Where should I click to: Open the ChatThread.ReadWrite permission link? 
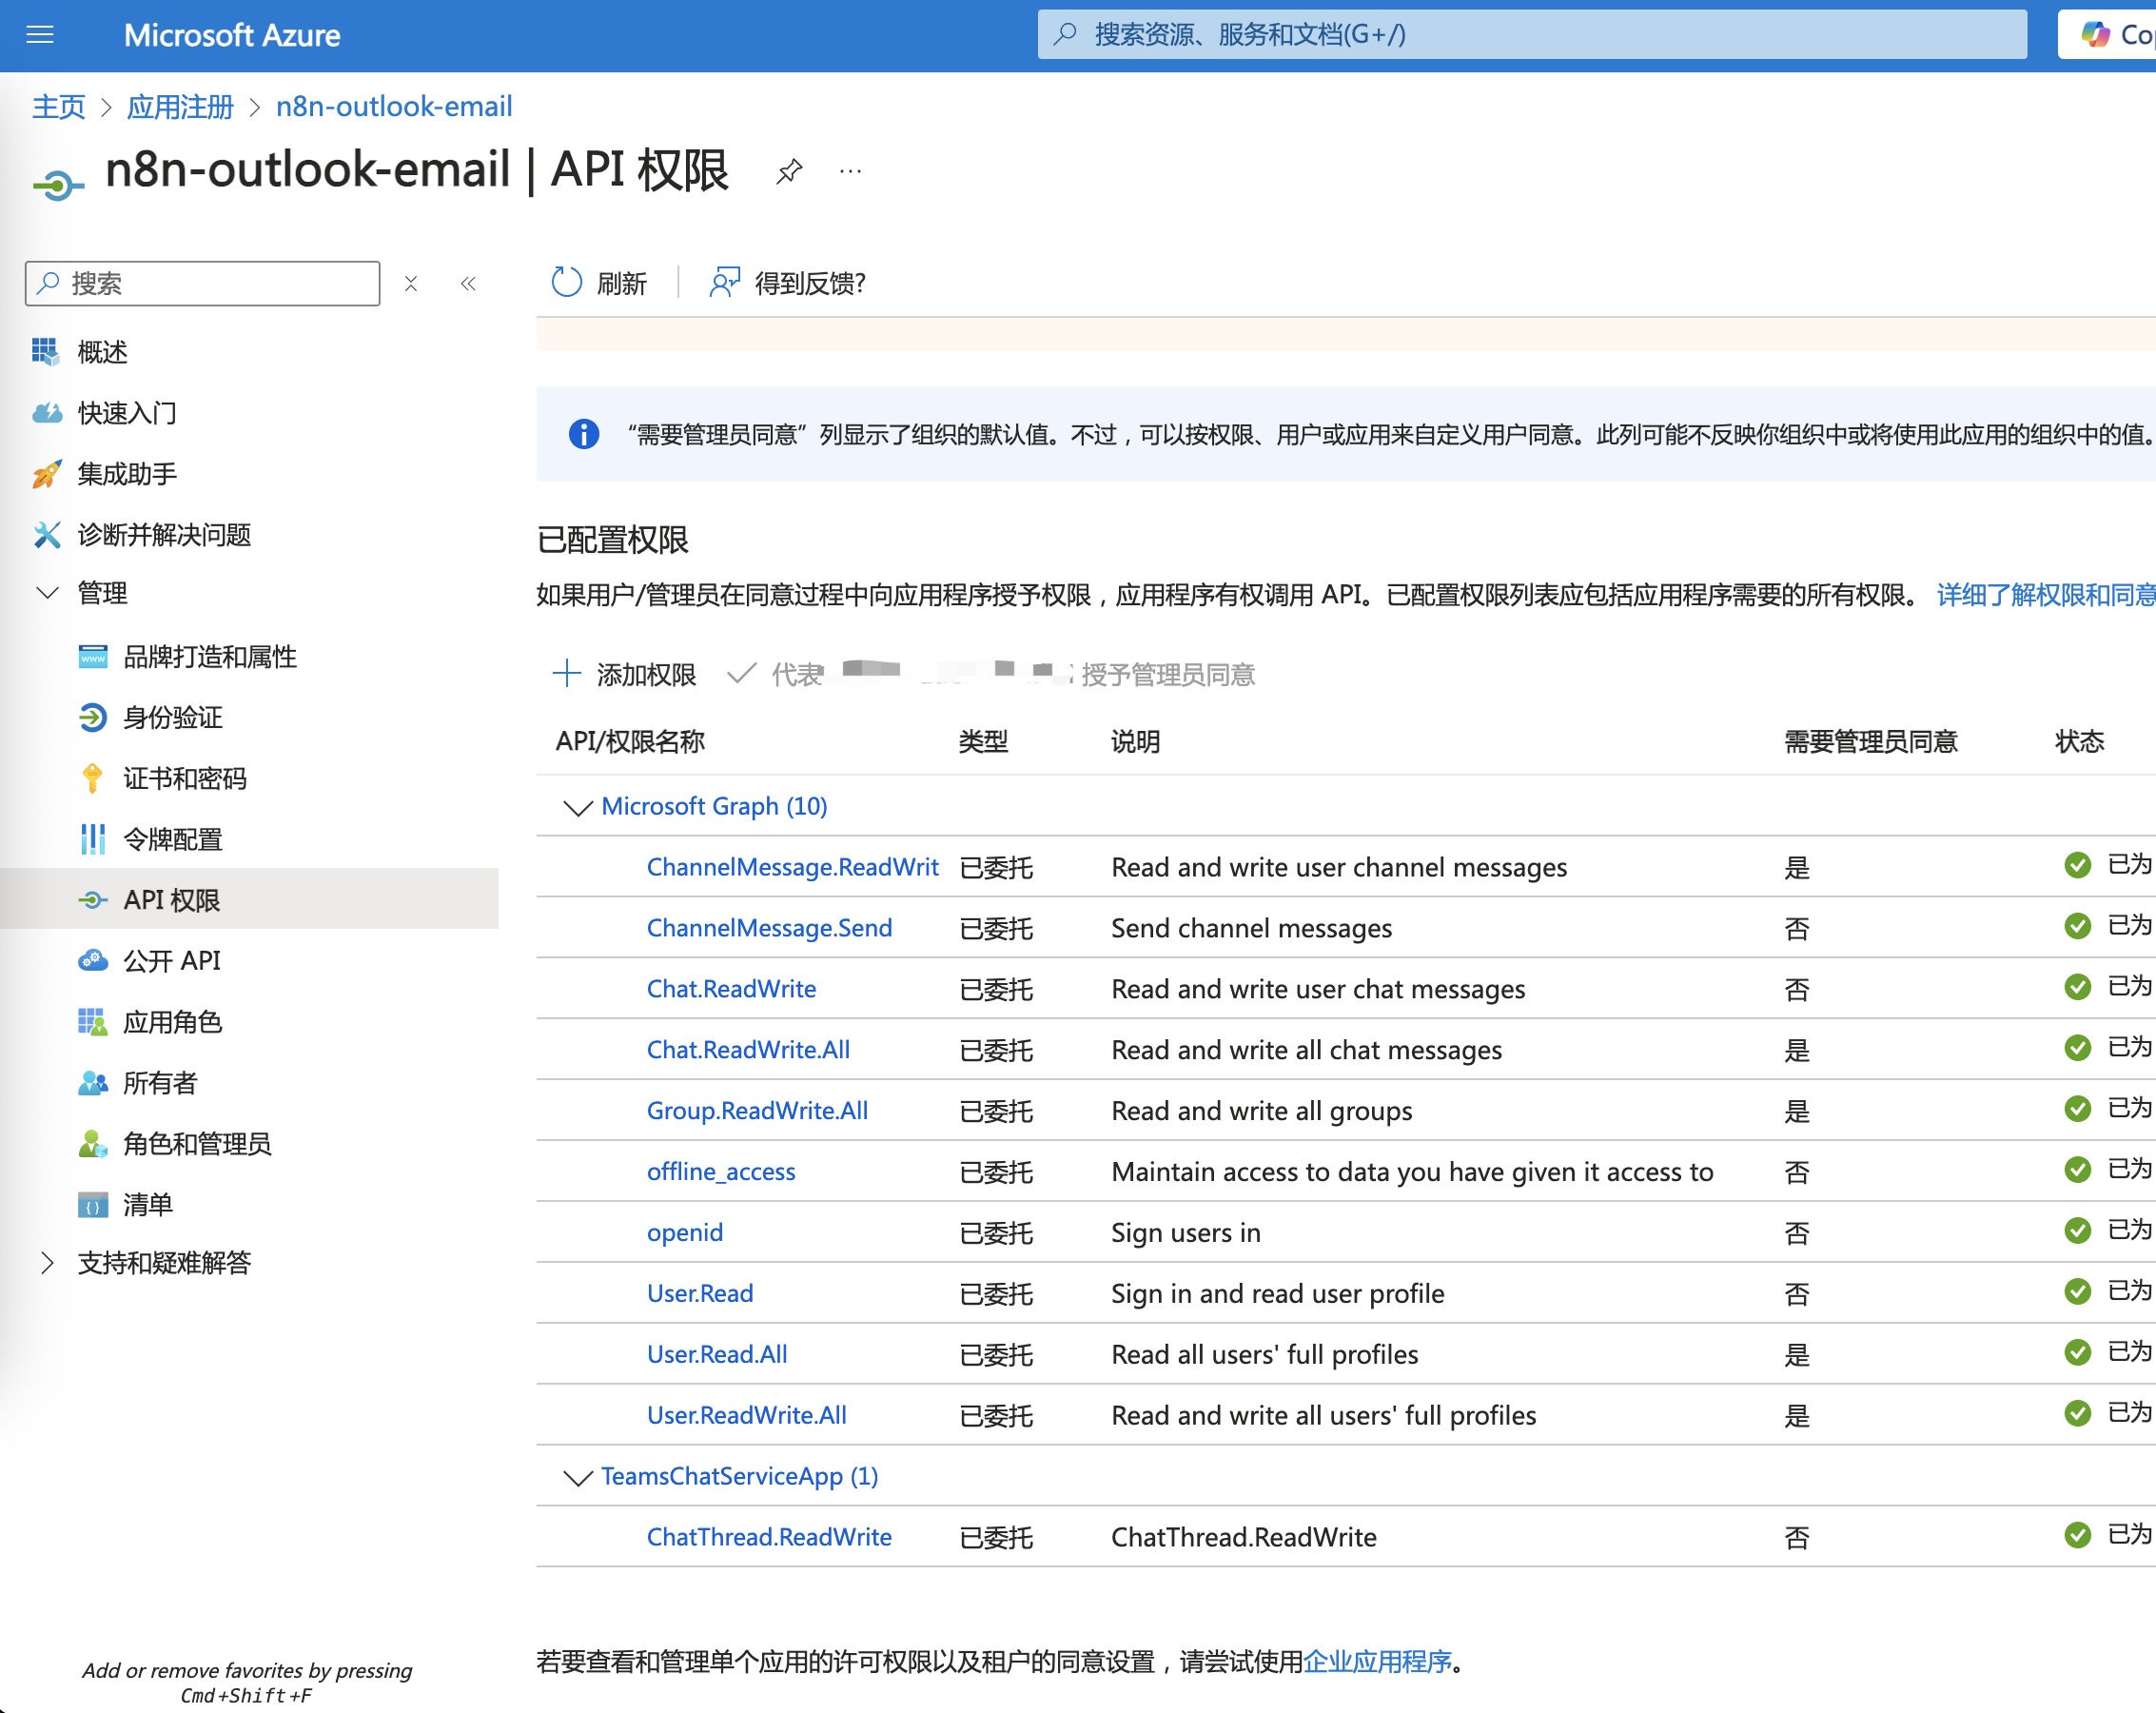(769, 1538)
